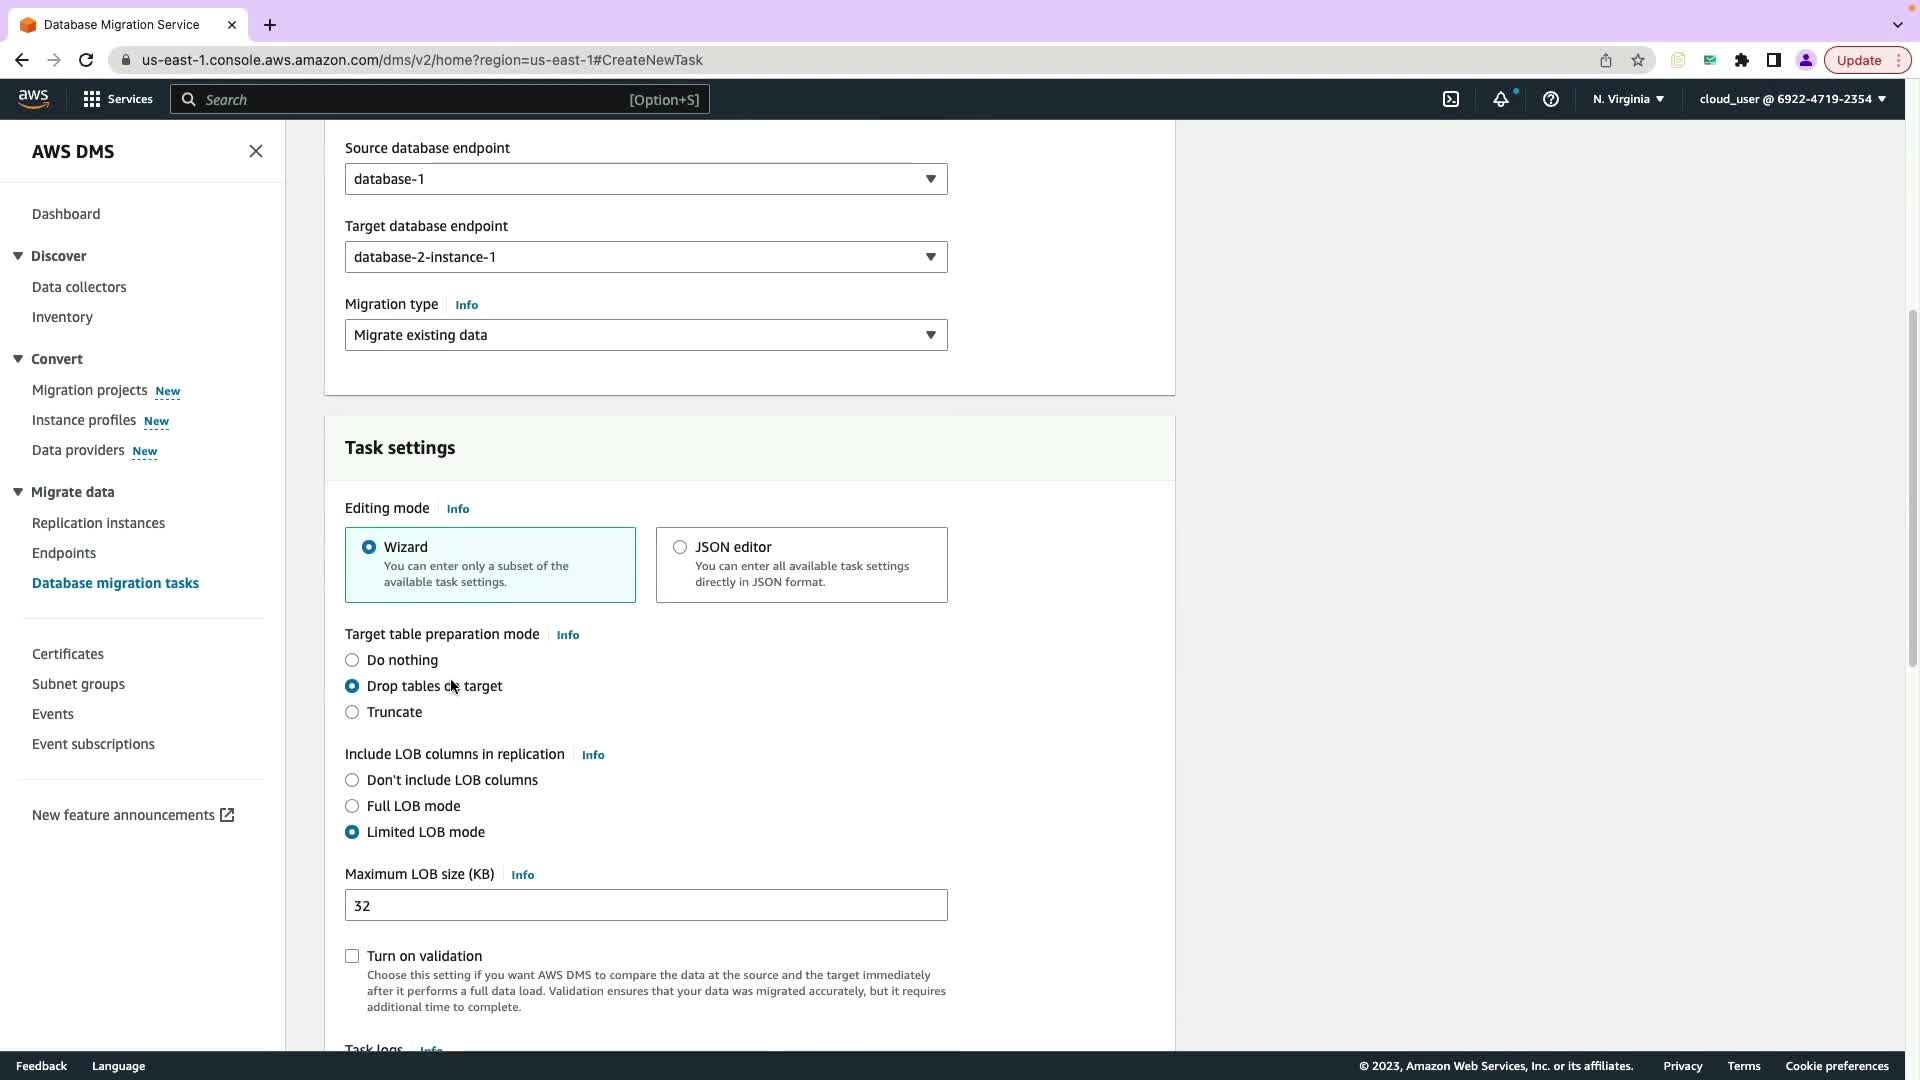
Task: Open Endpoints in the side navigation
Action: coord(64,553)
